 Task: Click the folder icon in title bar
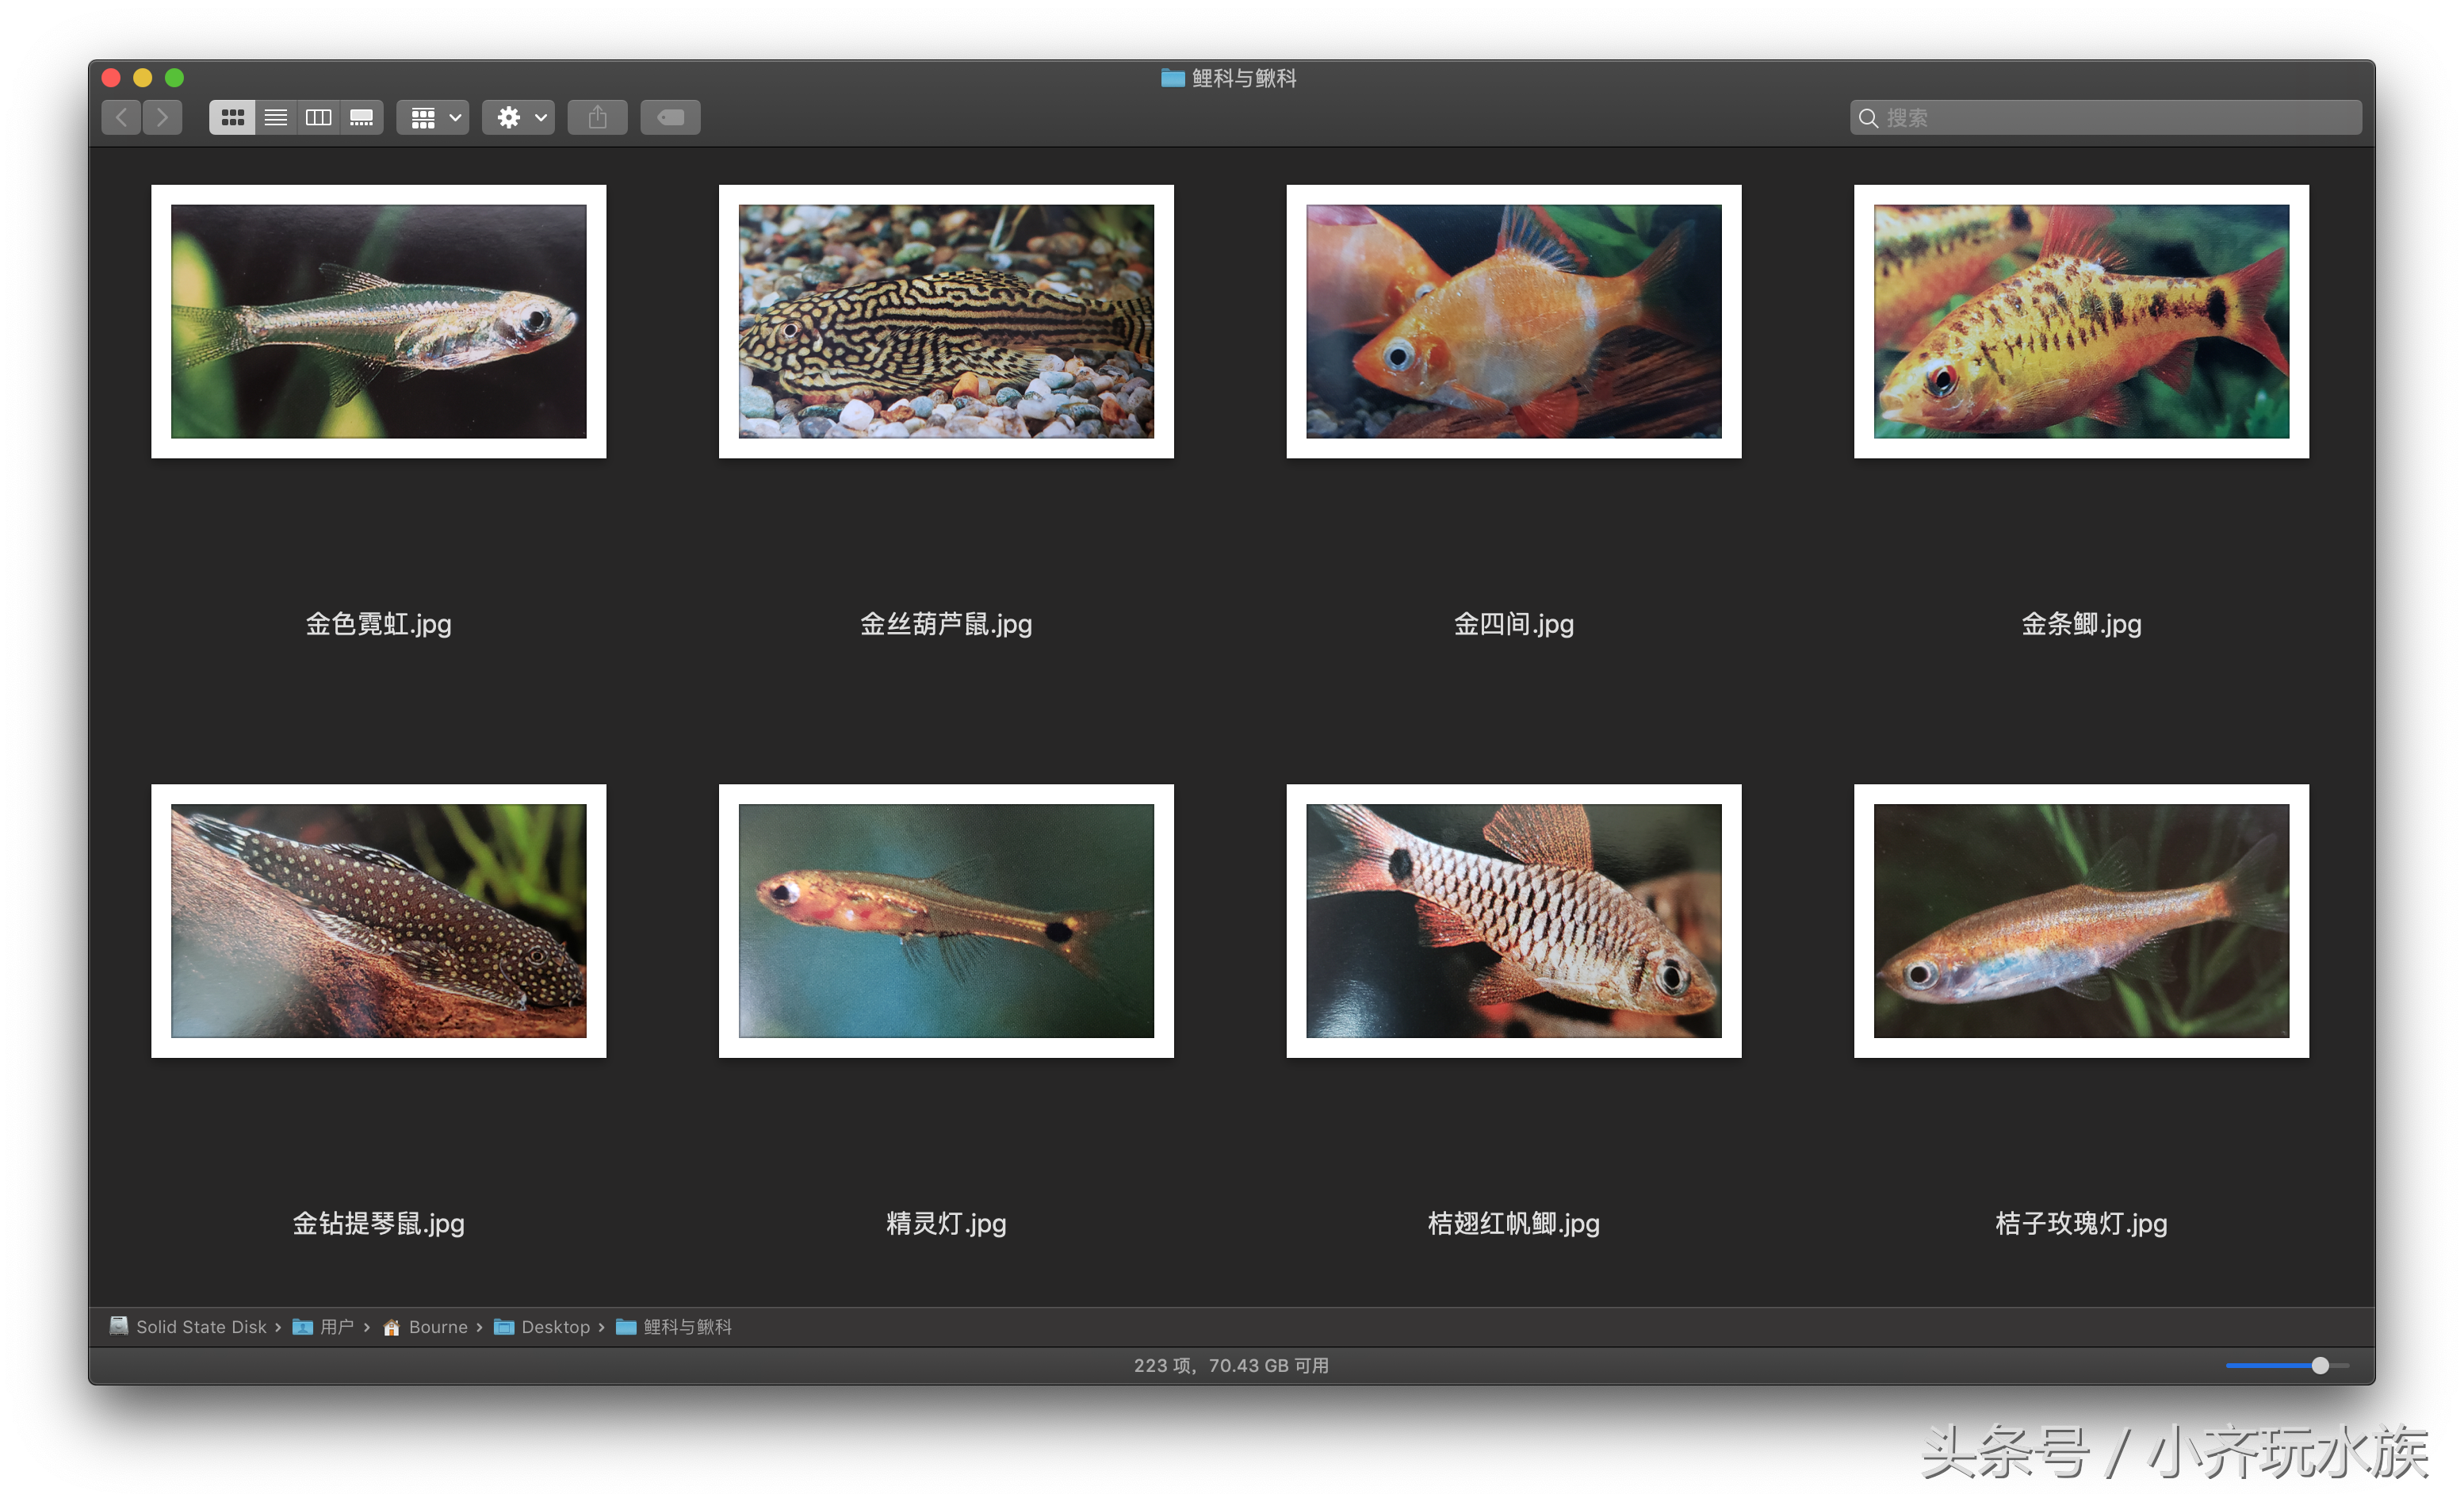pyautogui.click(x=1173, y=78)
